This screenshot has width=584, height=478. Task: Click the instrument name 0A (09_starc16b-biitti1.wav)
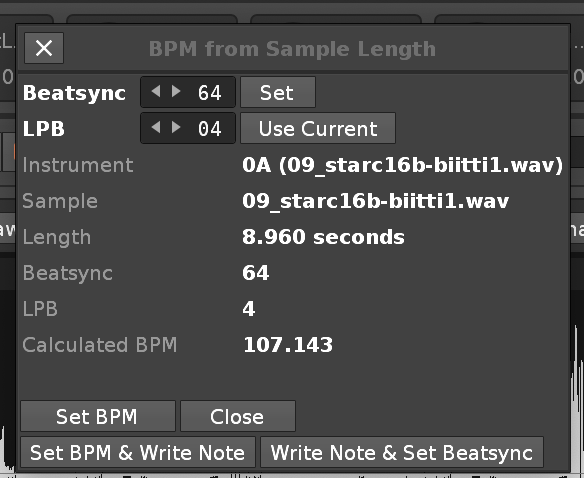point(402,165)
